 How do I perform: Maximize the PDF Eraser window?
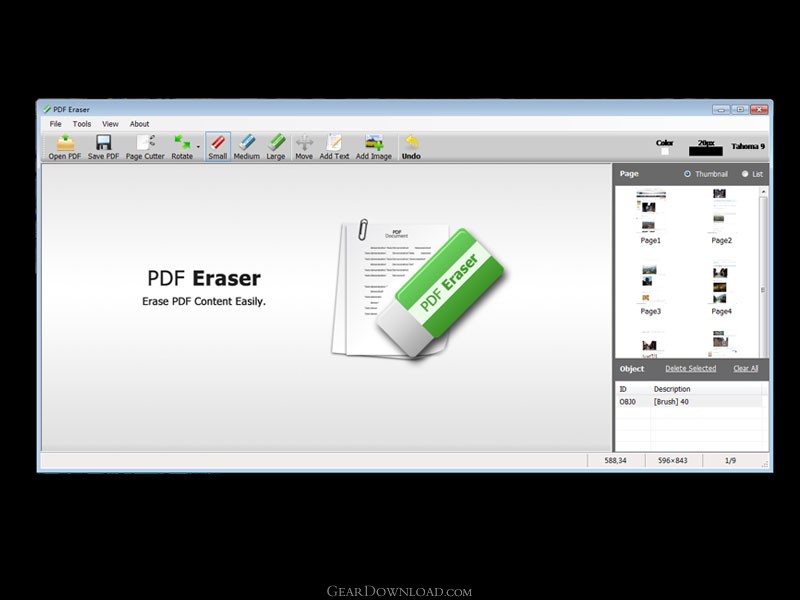[x=740, y=109]
